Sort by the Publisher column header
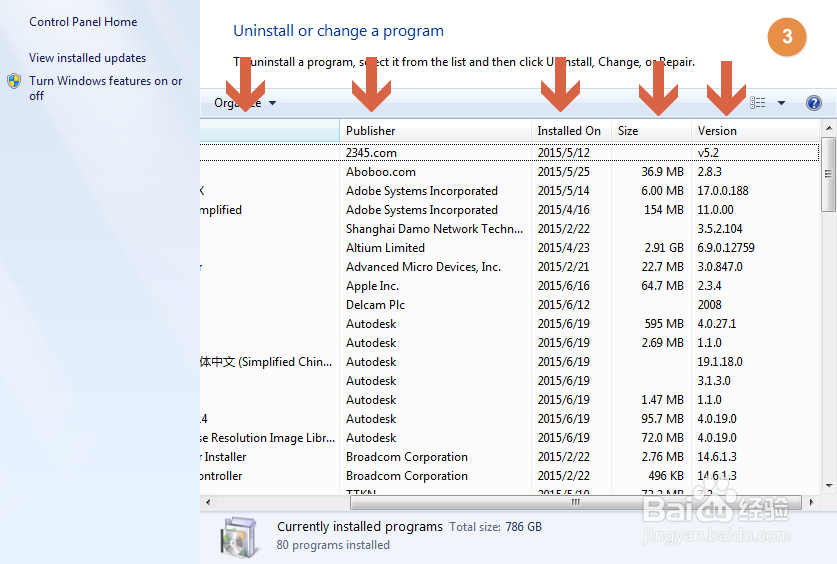 [435, 131]
